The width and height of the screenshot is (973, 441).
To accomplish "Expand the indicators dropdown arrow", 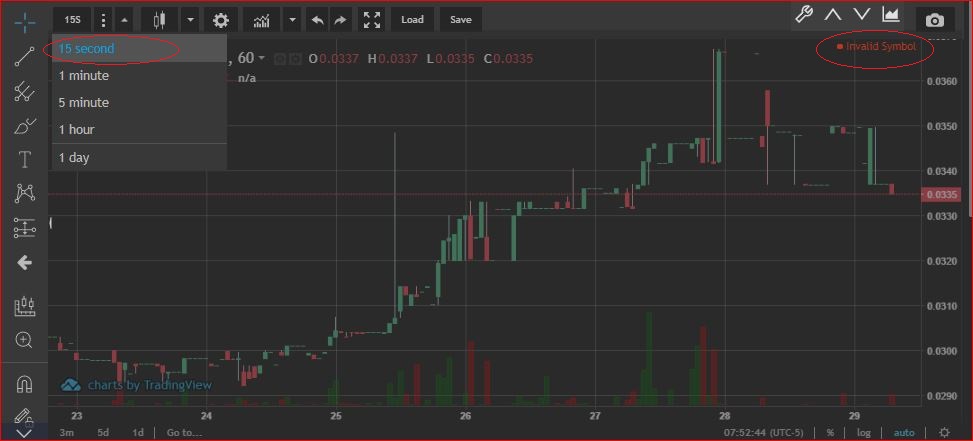I will (x=292, y=20).
